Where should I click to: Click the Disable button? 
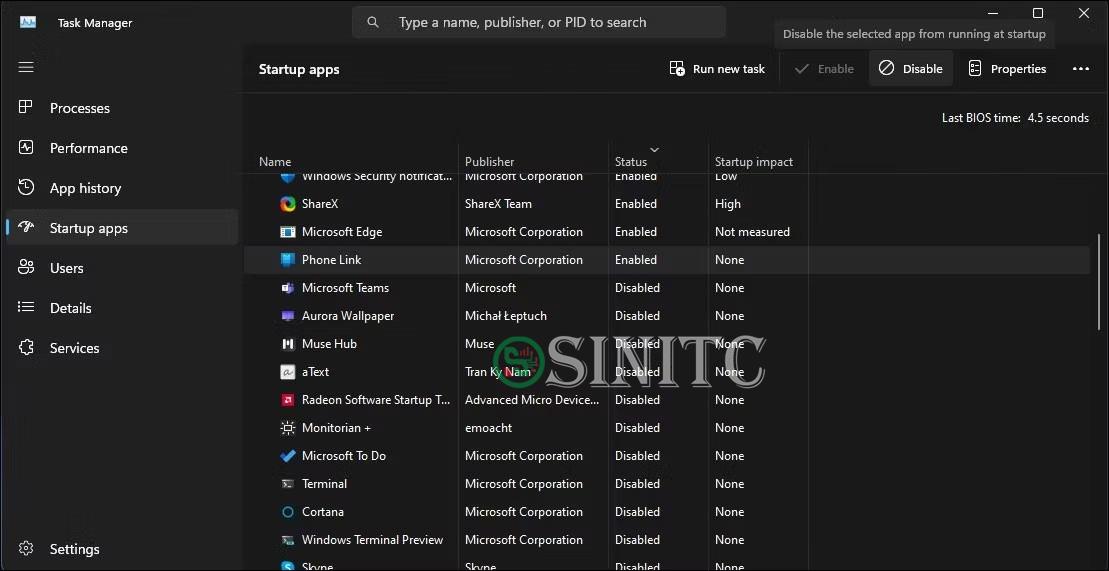coord(911,69)
